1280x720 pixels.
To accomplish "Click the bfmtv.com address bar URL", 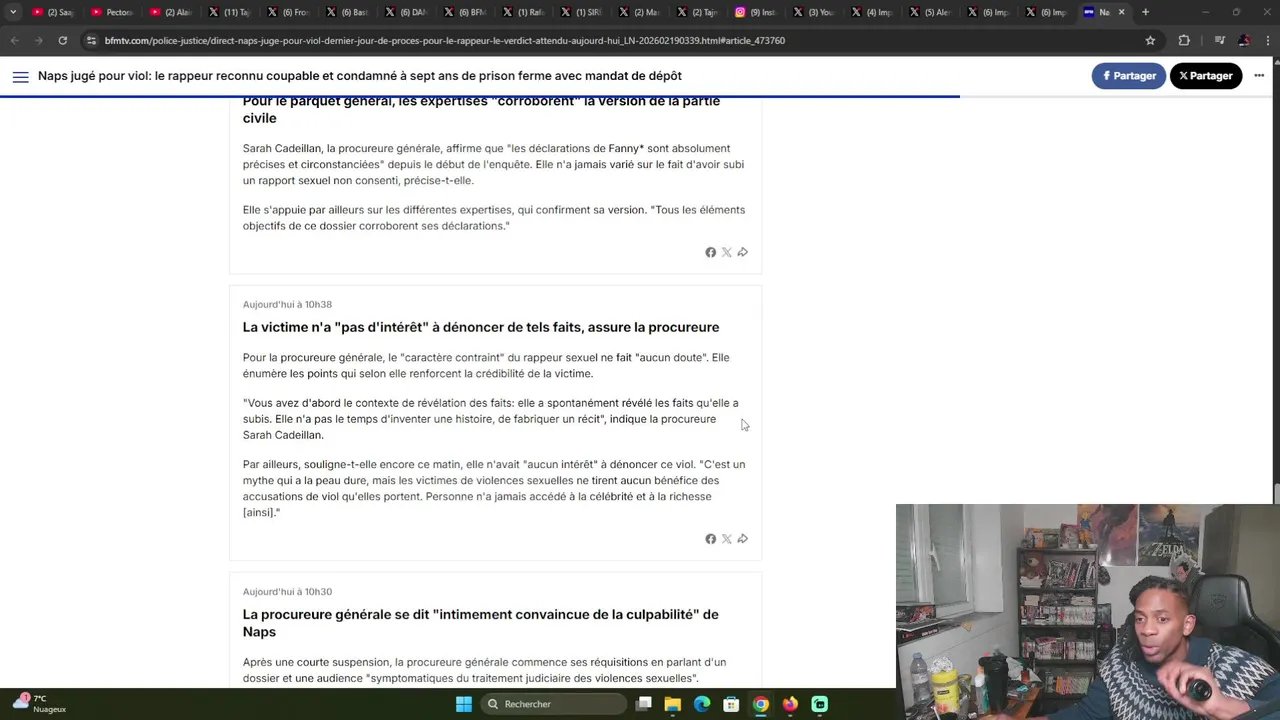I will (x=444, y=41).
